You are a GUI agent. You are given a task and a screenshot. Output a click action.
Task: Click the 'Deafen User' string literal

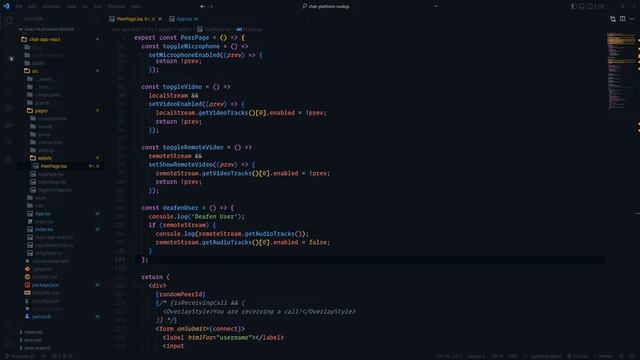216,217
